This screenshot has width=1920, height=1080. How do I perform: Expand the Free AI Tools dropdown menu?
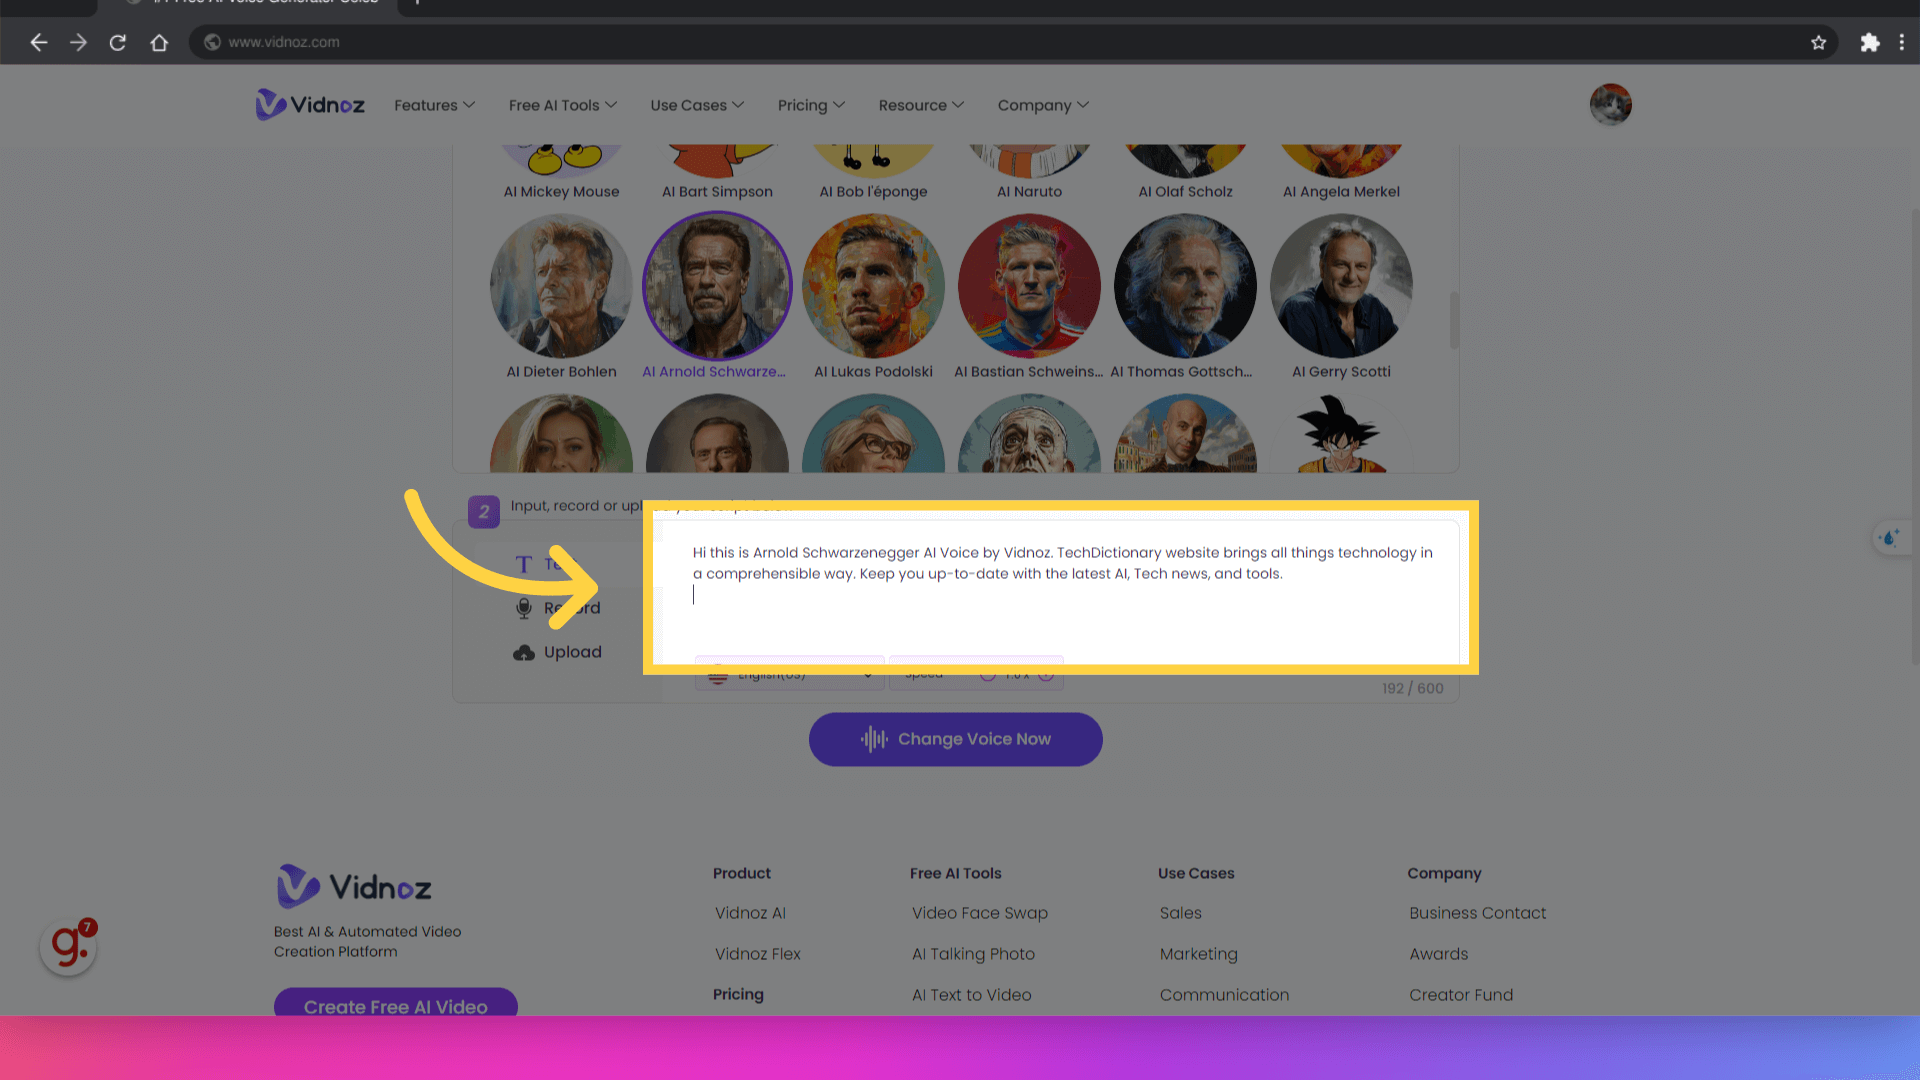coord(562,104)
